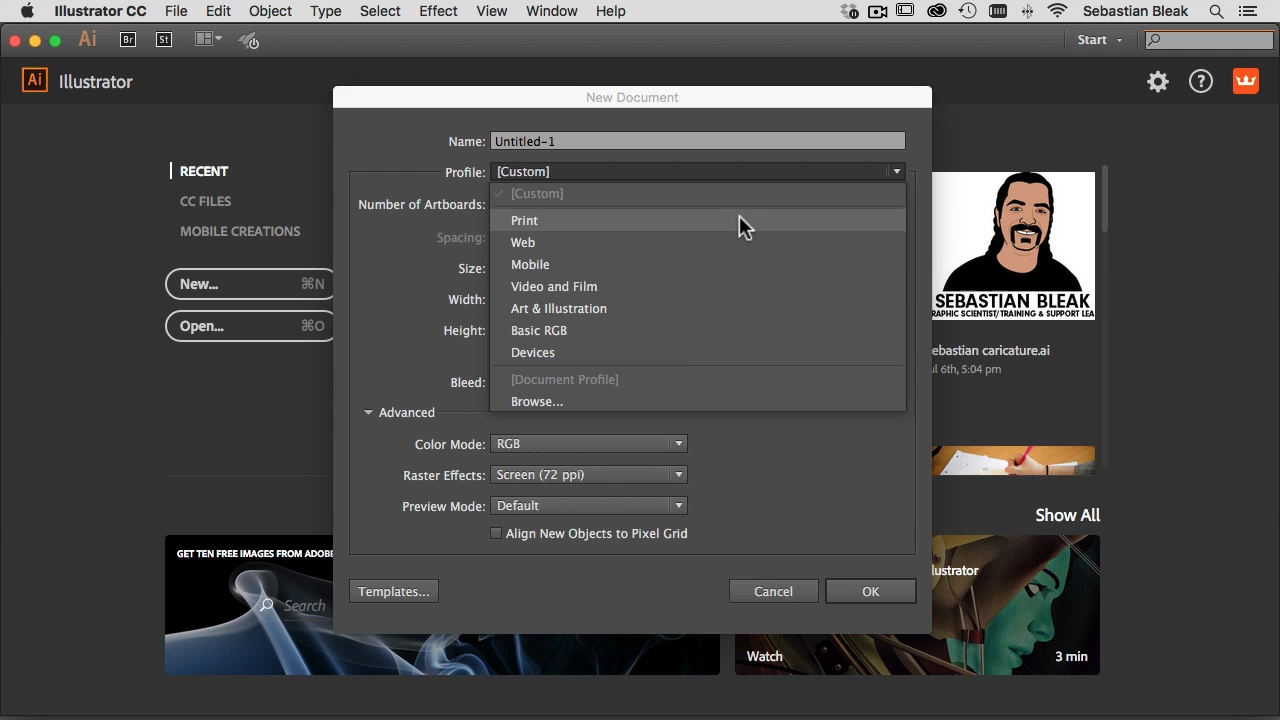Screen dimensions: 1280x720
Task: Open the Preview Mode dropdown
Action: point(588,506)
